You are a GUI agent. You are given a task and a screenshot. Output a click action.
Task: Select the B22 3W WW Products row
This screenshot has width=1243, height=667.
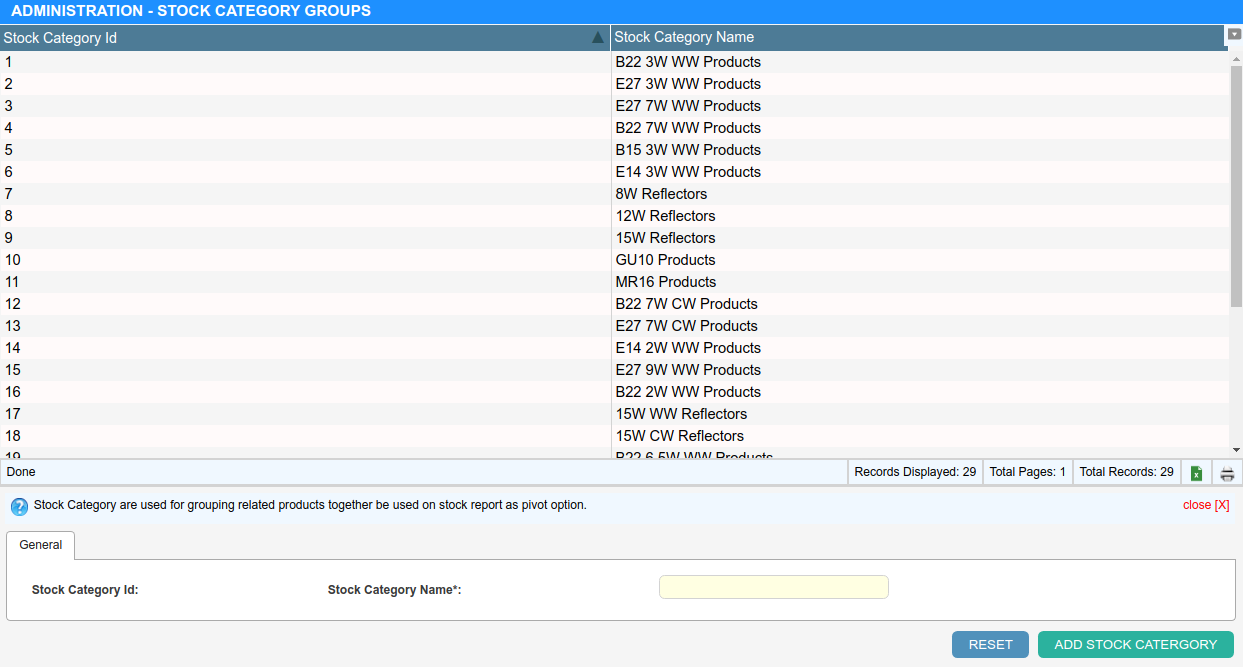688,62
